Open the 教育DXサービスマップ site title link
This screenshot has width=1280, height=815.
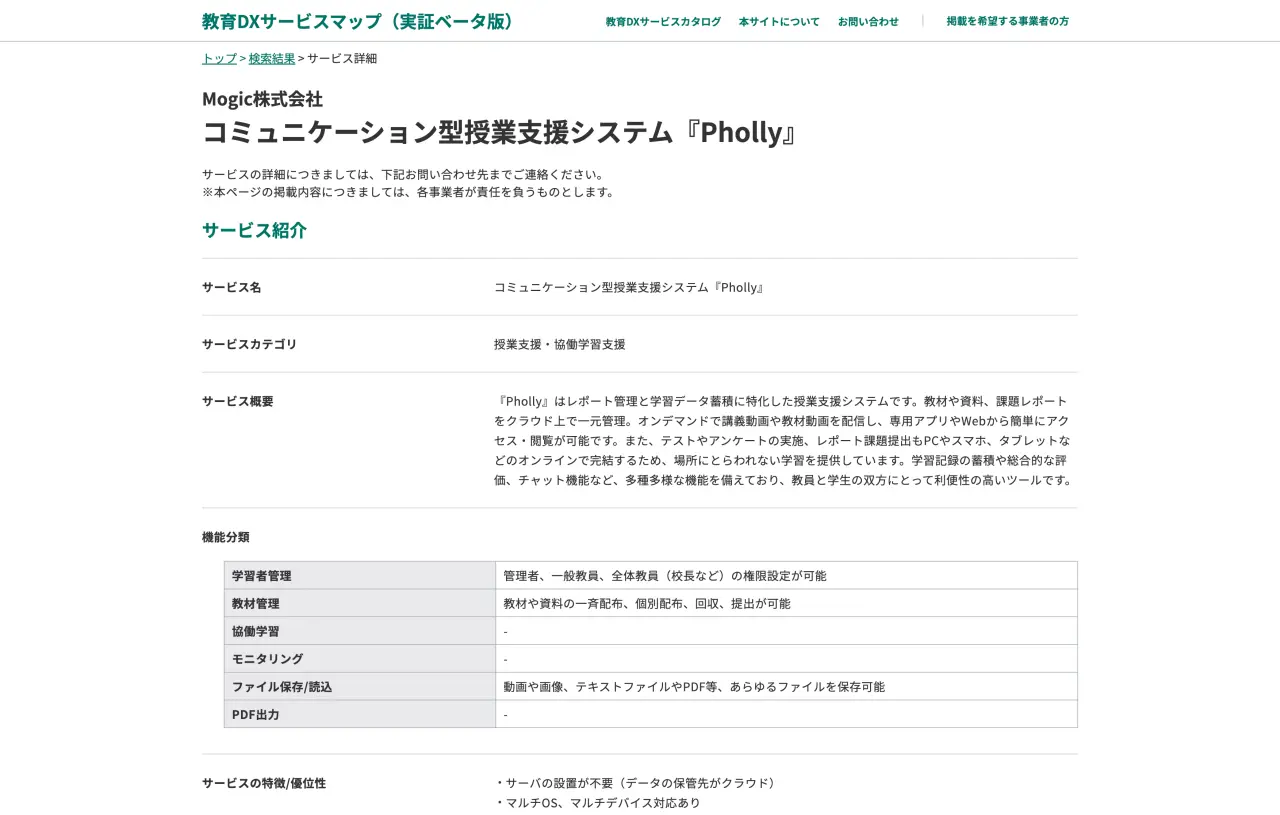point(360,21)
